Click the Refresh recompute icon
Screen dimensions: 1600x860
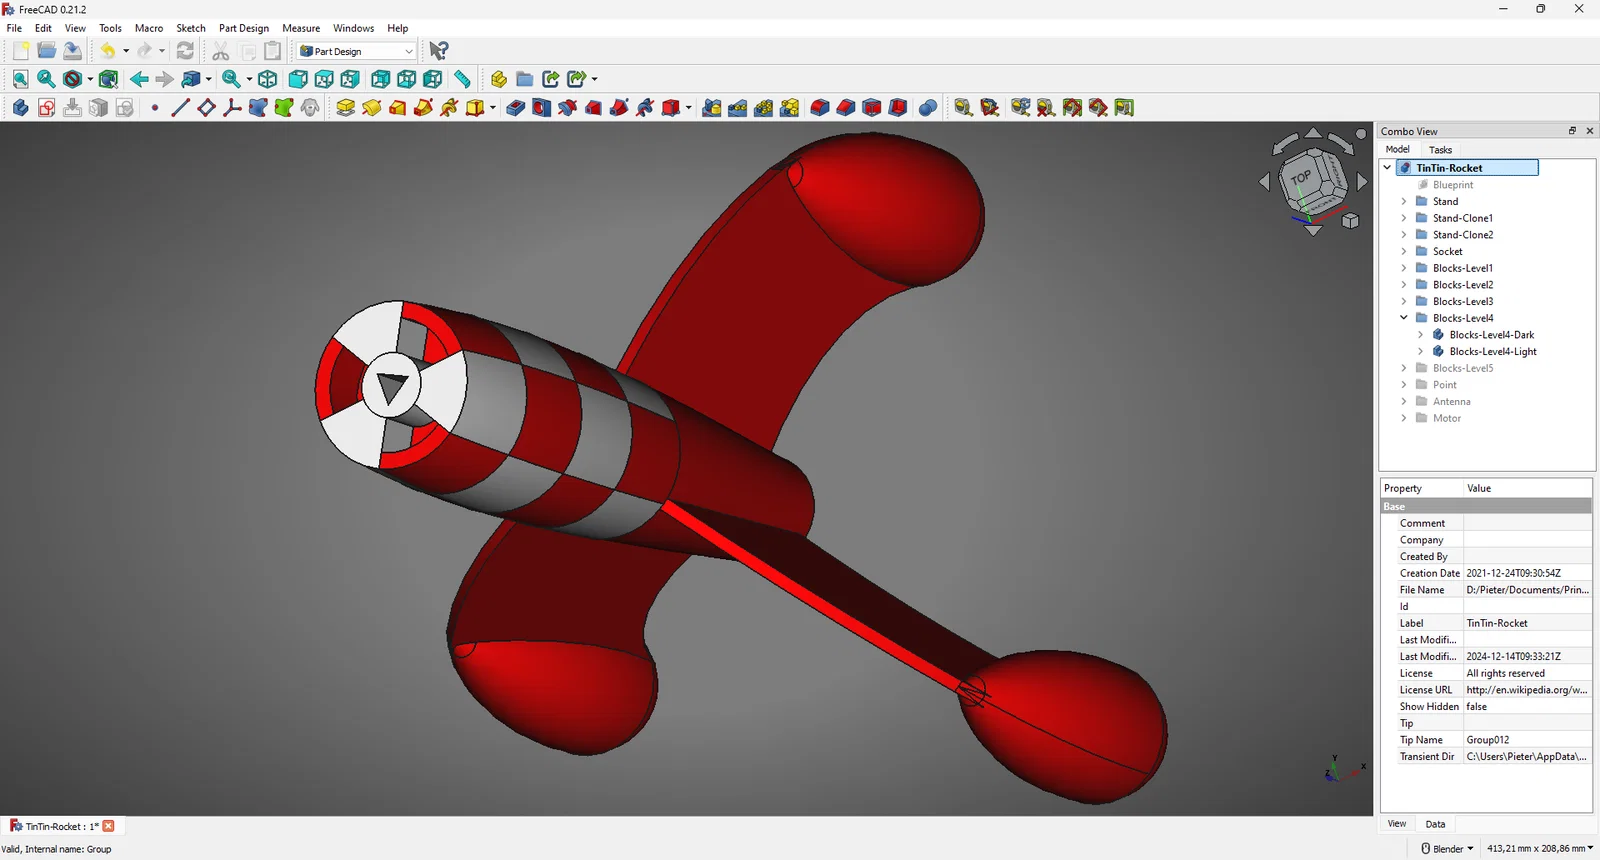[x=185, y=51]
